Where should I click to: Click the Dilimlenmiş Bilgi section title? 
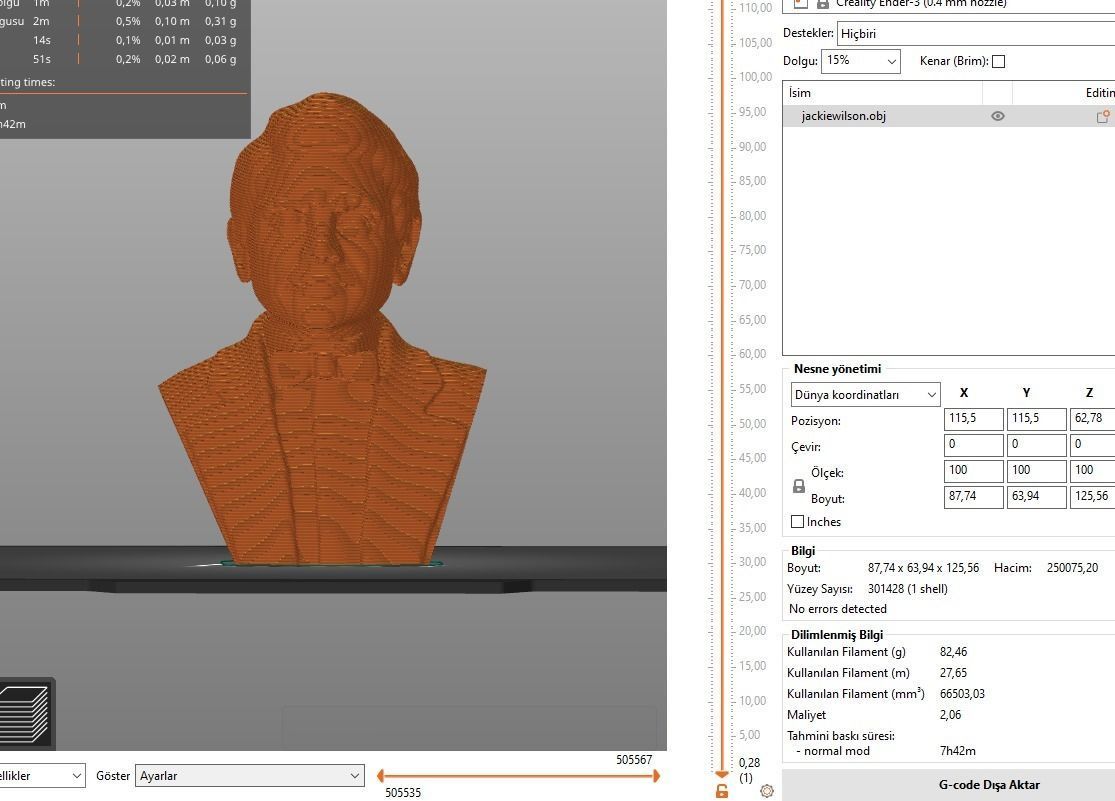(x=837, y=635)
